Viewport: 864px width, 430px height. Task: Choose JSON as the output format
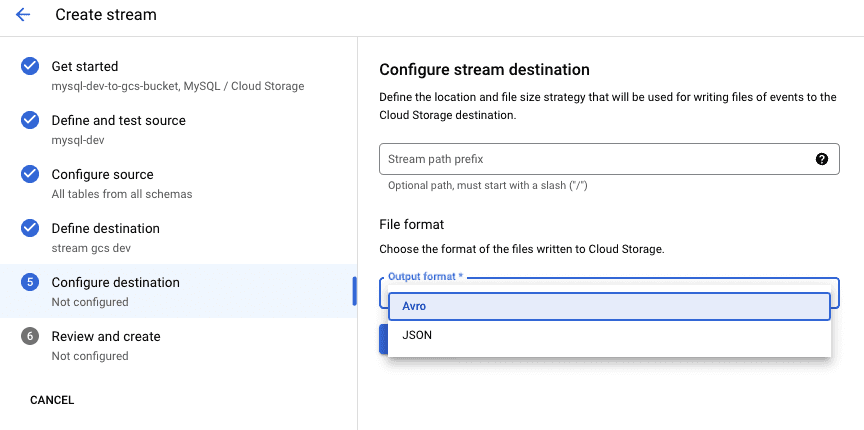tap(609, 335)
